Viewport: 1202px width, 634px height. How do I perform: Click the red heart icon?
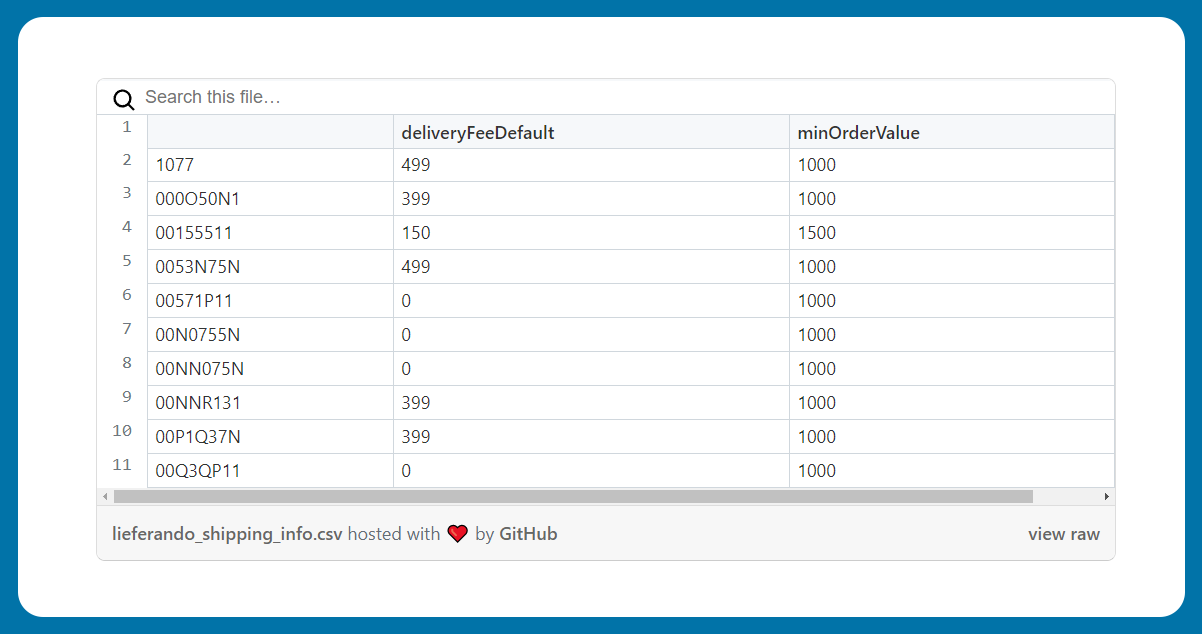(x=457, y=534)
